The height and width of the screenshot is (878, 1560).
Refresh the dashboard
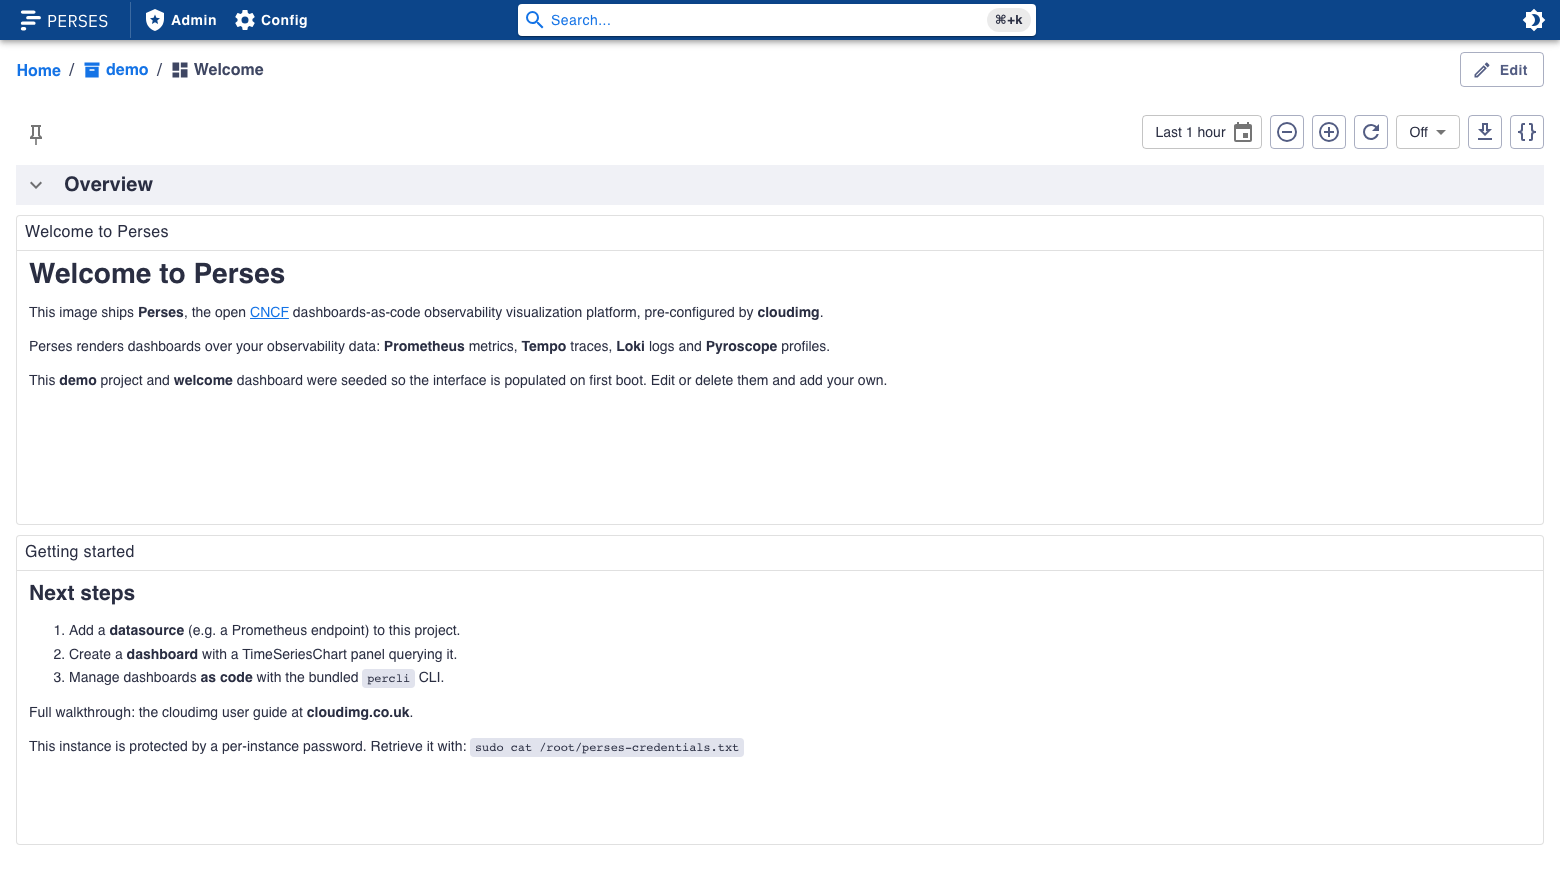coord(1371,132)
